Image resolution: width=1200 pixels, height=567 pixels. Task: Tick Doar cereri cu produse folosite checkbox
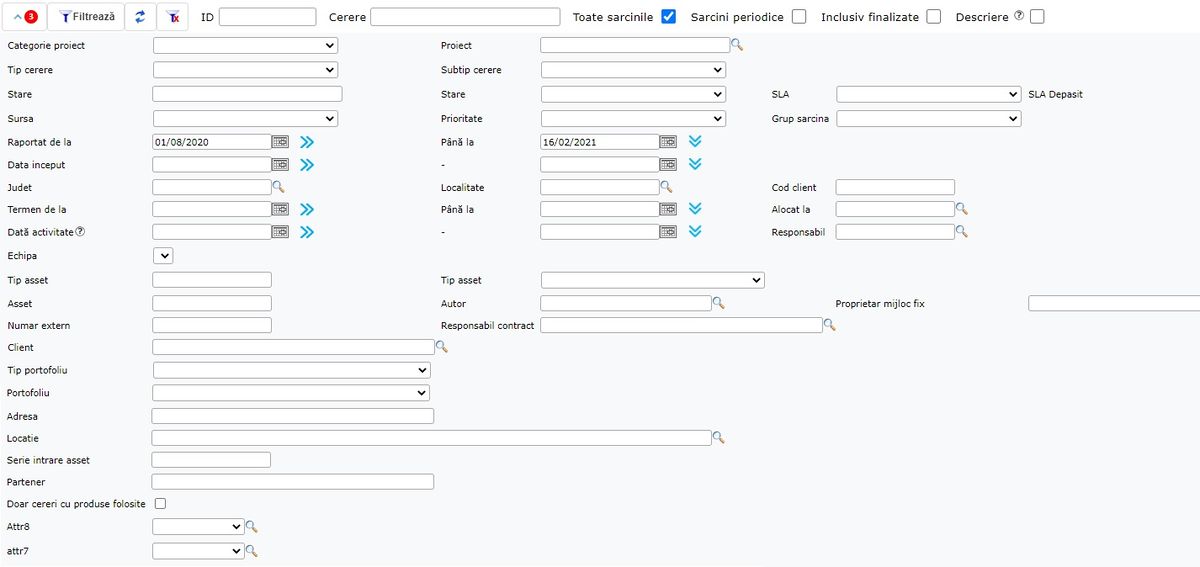tap(160, 504)
